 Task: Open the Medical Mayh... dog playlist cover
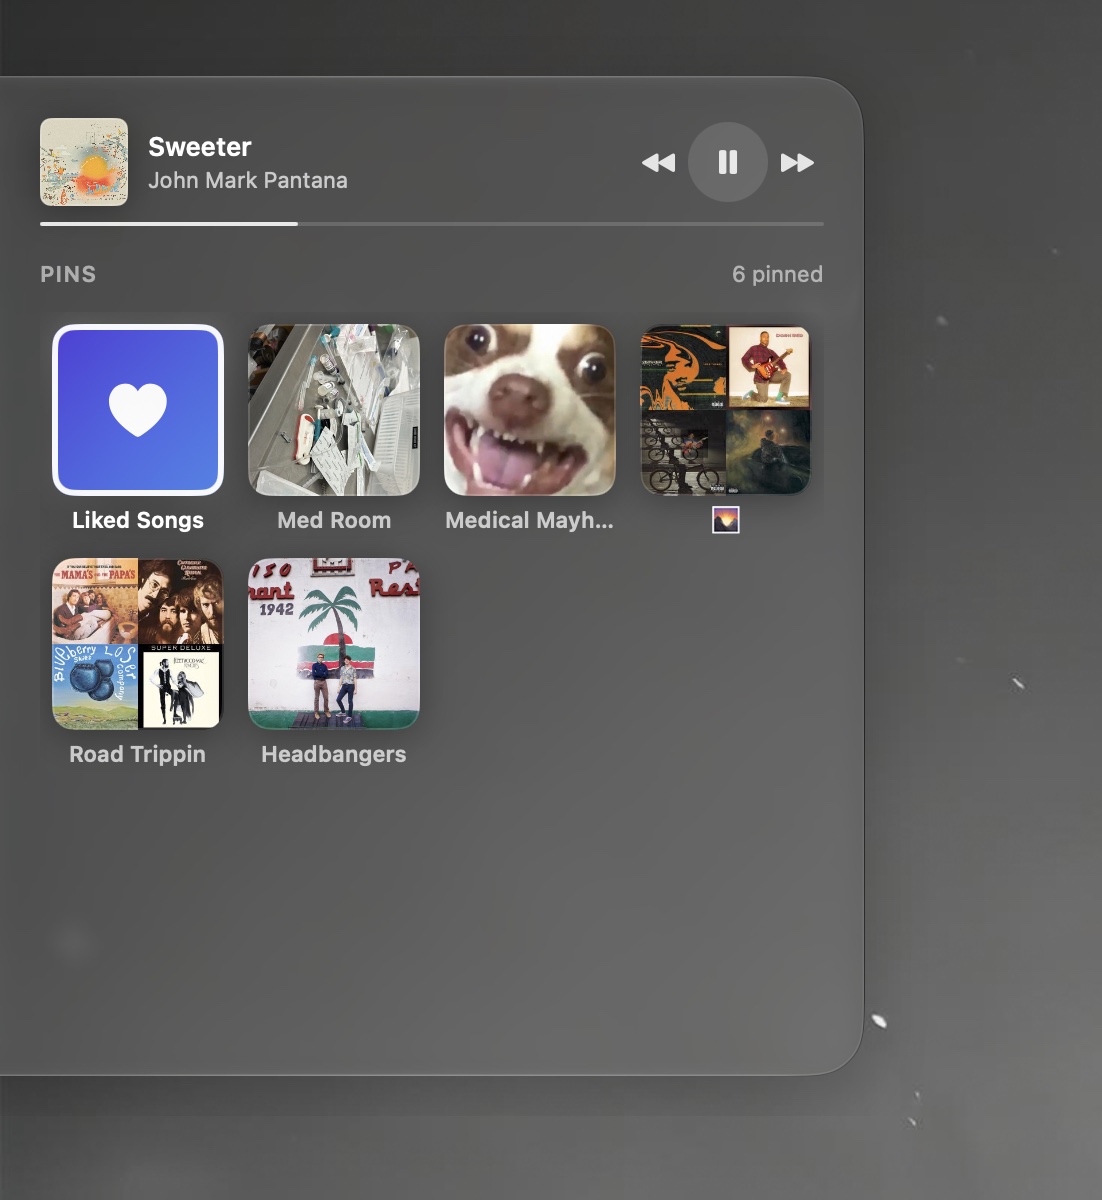click(x=530, y=410)
